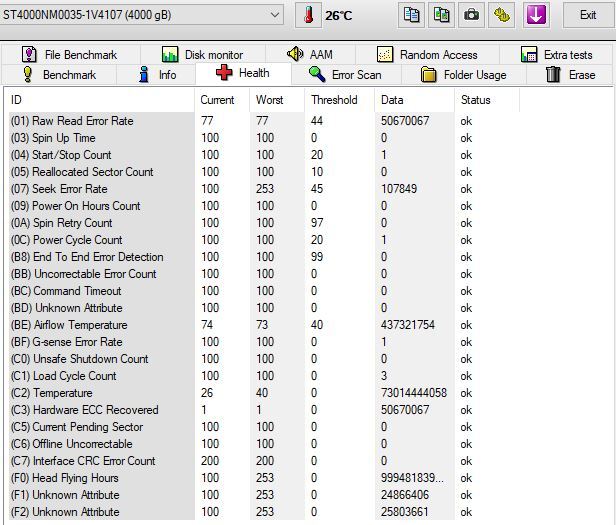The height and width of the screenshot is (525, 616).
Task: Select the Power On Hours Count row
Action: 264,206
